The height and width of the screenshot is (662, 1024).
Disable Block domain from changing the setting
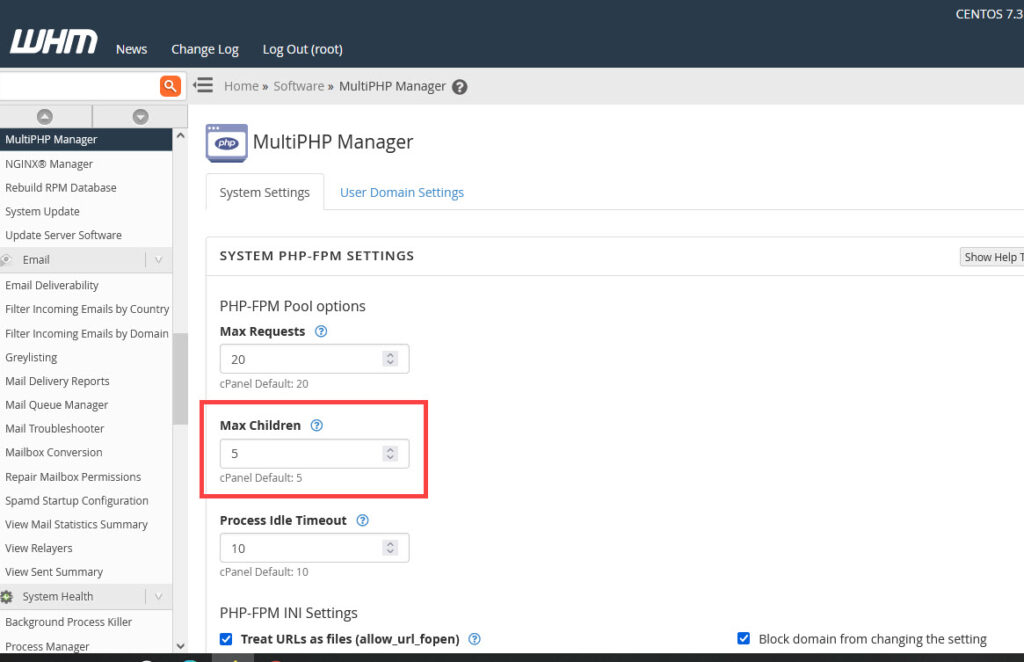tap(744, 638)
